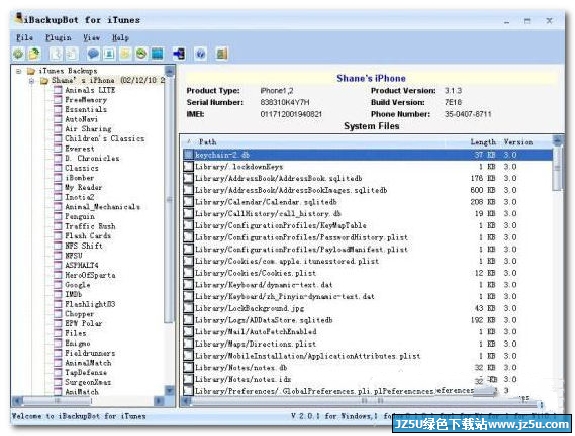The width and height of the screenshot is (575, 436).
Task: Collapse the iTunes Backups tree node
Action: pos(19,71)
